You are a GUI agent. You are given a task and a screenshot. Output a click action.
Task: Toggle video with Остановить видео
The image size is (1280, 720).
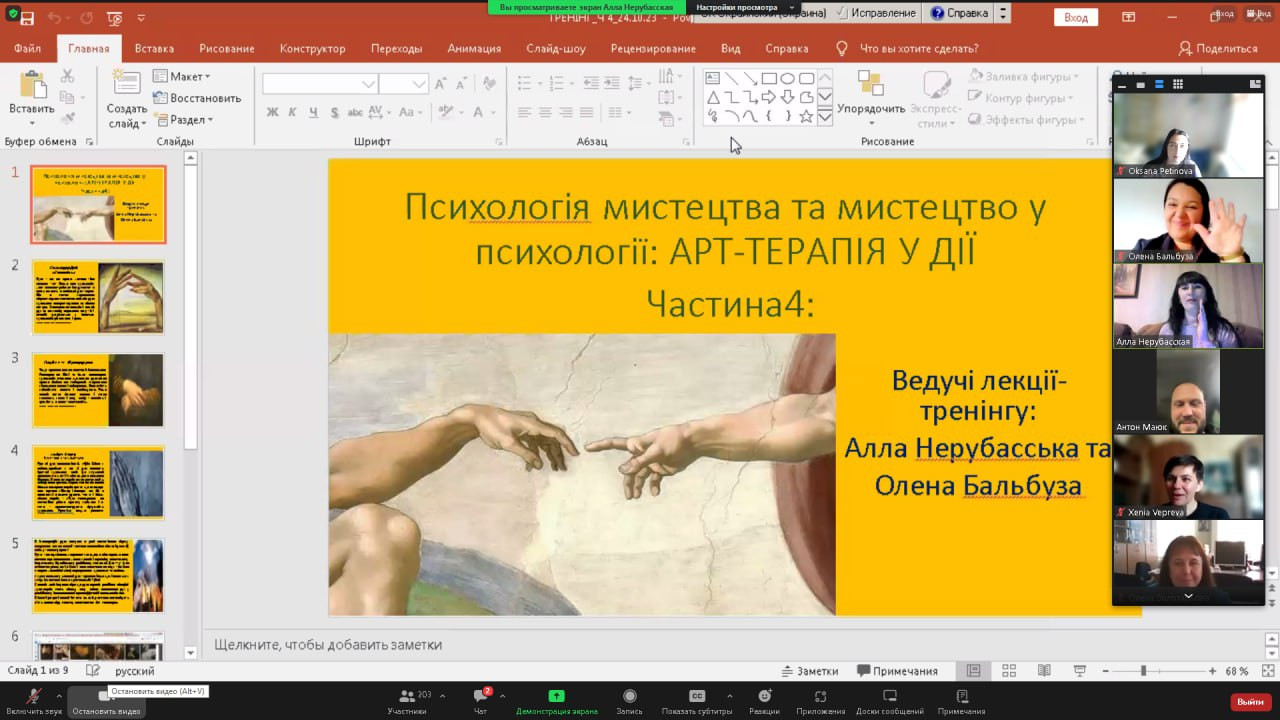pos(106,697)
